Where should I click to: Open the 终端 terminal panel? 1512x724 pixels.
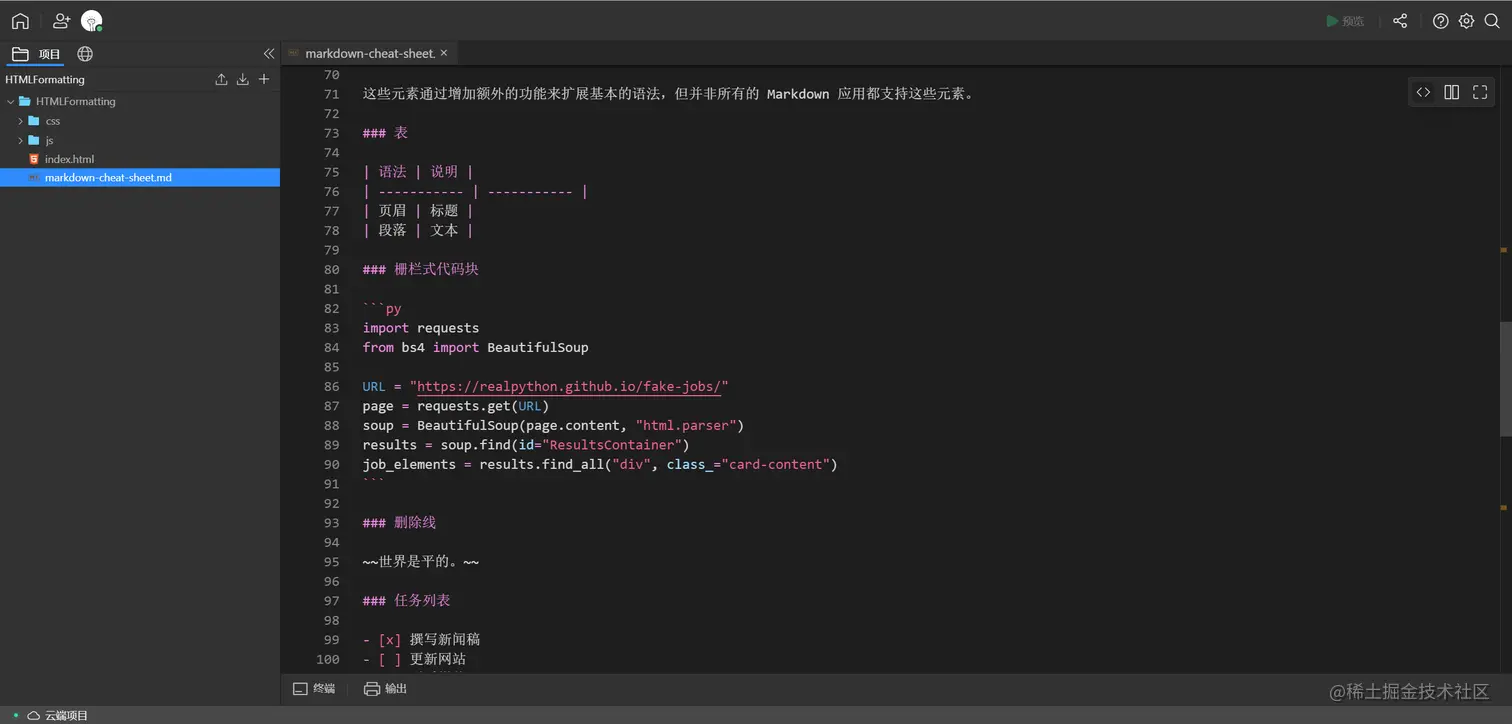314,689
